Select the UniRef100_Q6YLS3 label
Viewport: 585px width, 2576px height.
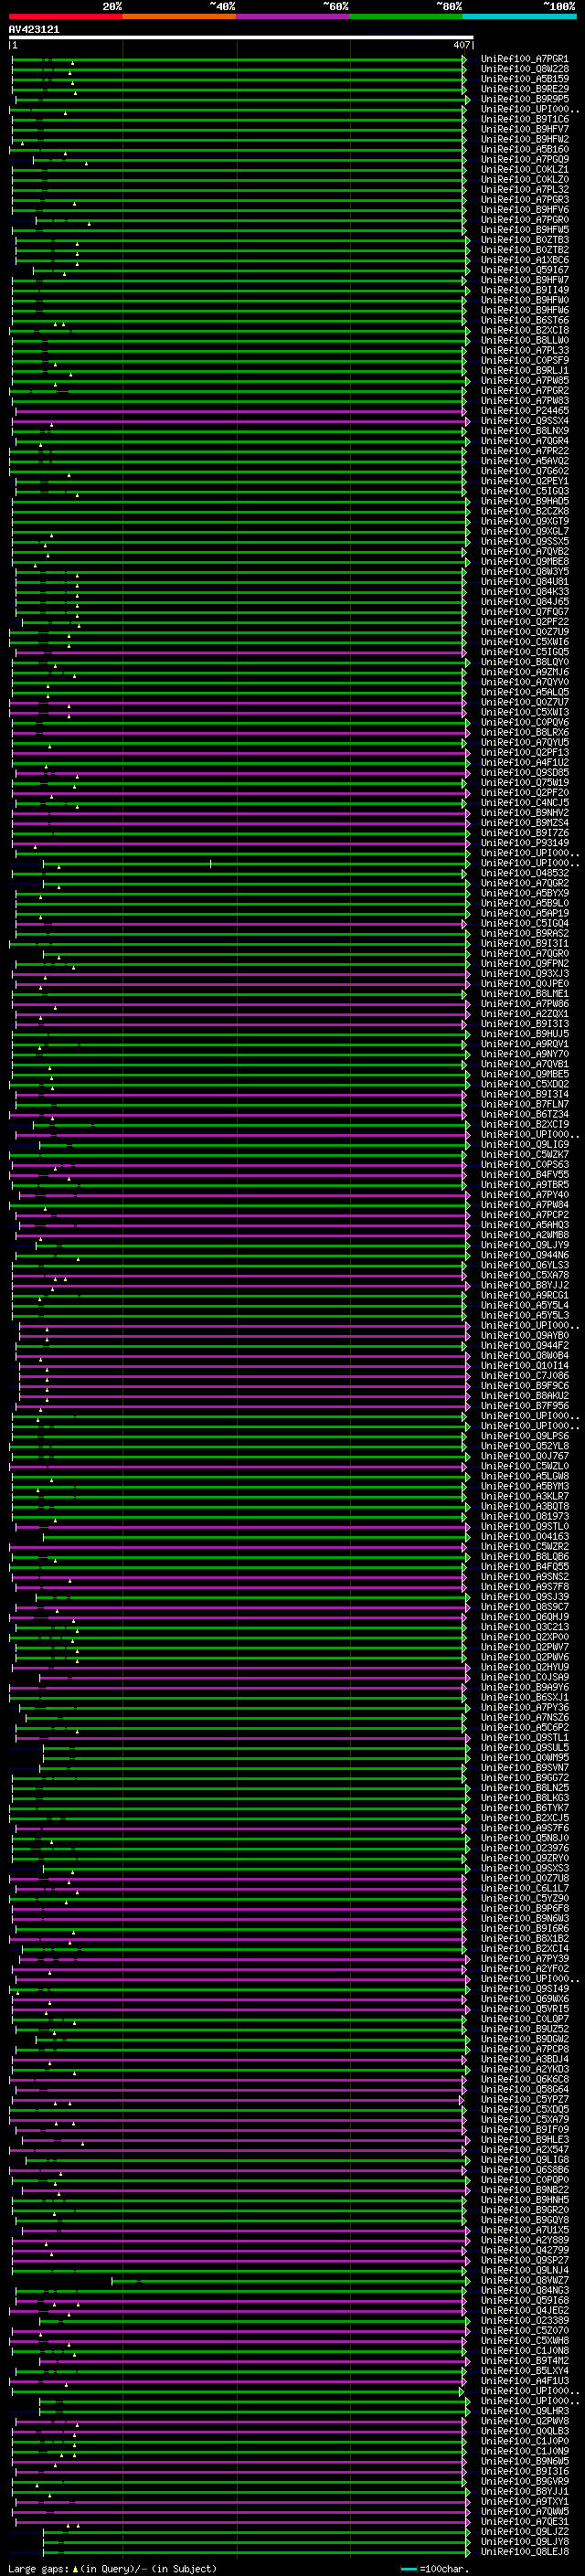[x=524, y=1265]
